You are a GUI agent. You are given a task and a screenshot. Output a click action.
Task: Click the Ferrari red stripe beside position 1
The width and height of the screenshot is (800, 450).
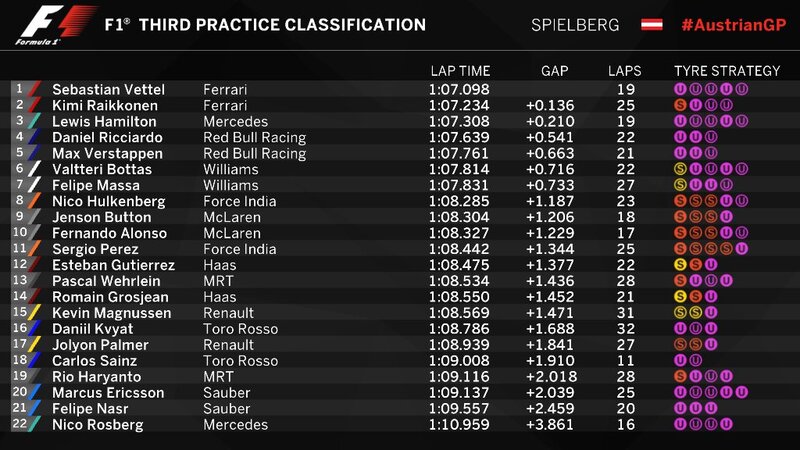coord(34,89)
